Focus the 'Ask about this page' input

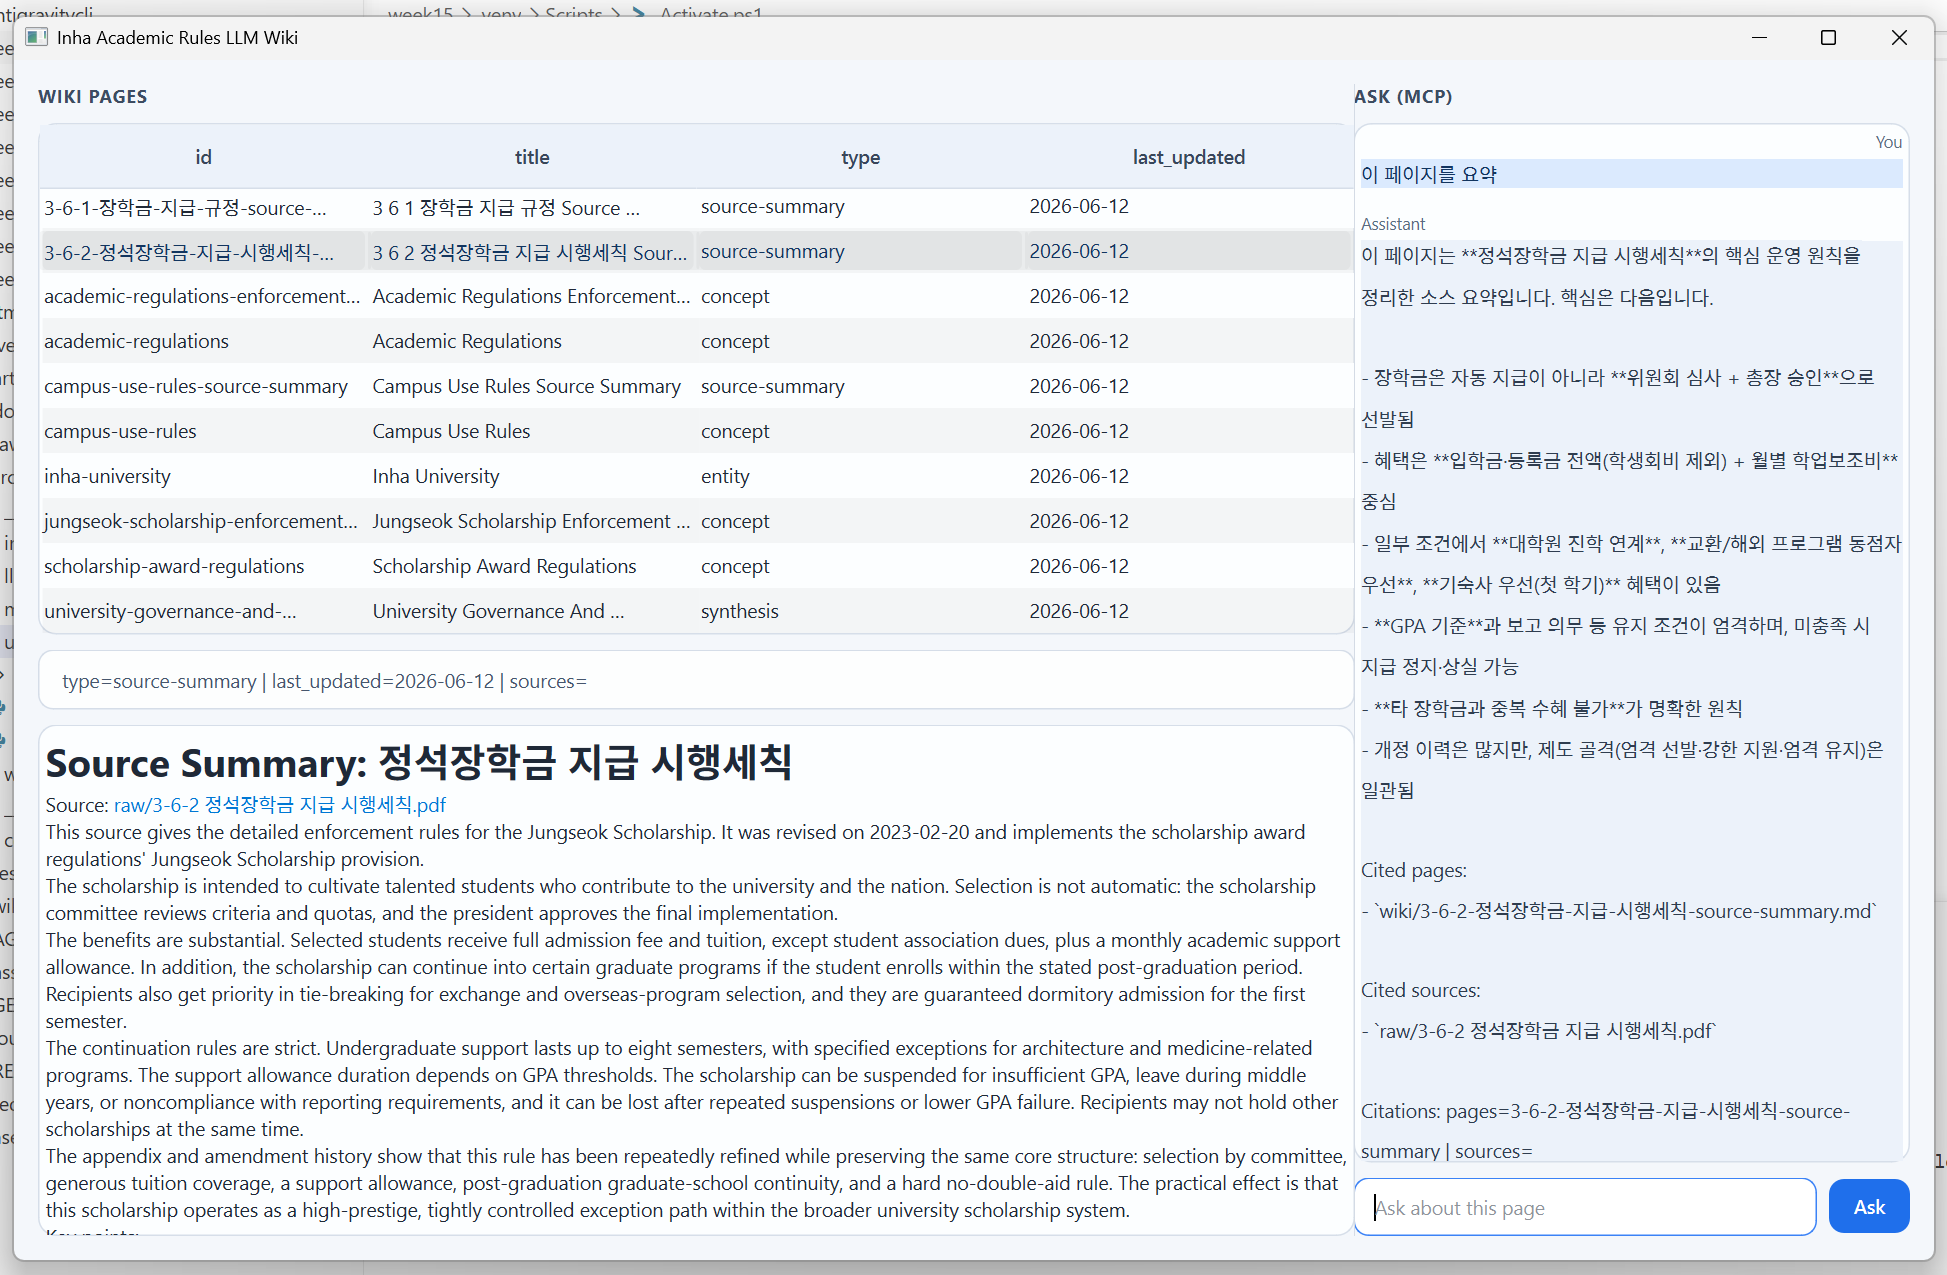pos(1584,1207)
